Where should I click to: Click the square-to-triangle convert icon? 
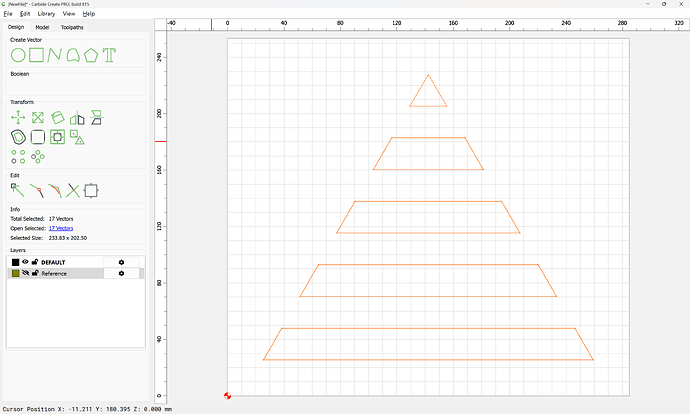click(77, 137)
